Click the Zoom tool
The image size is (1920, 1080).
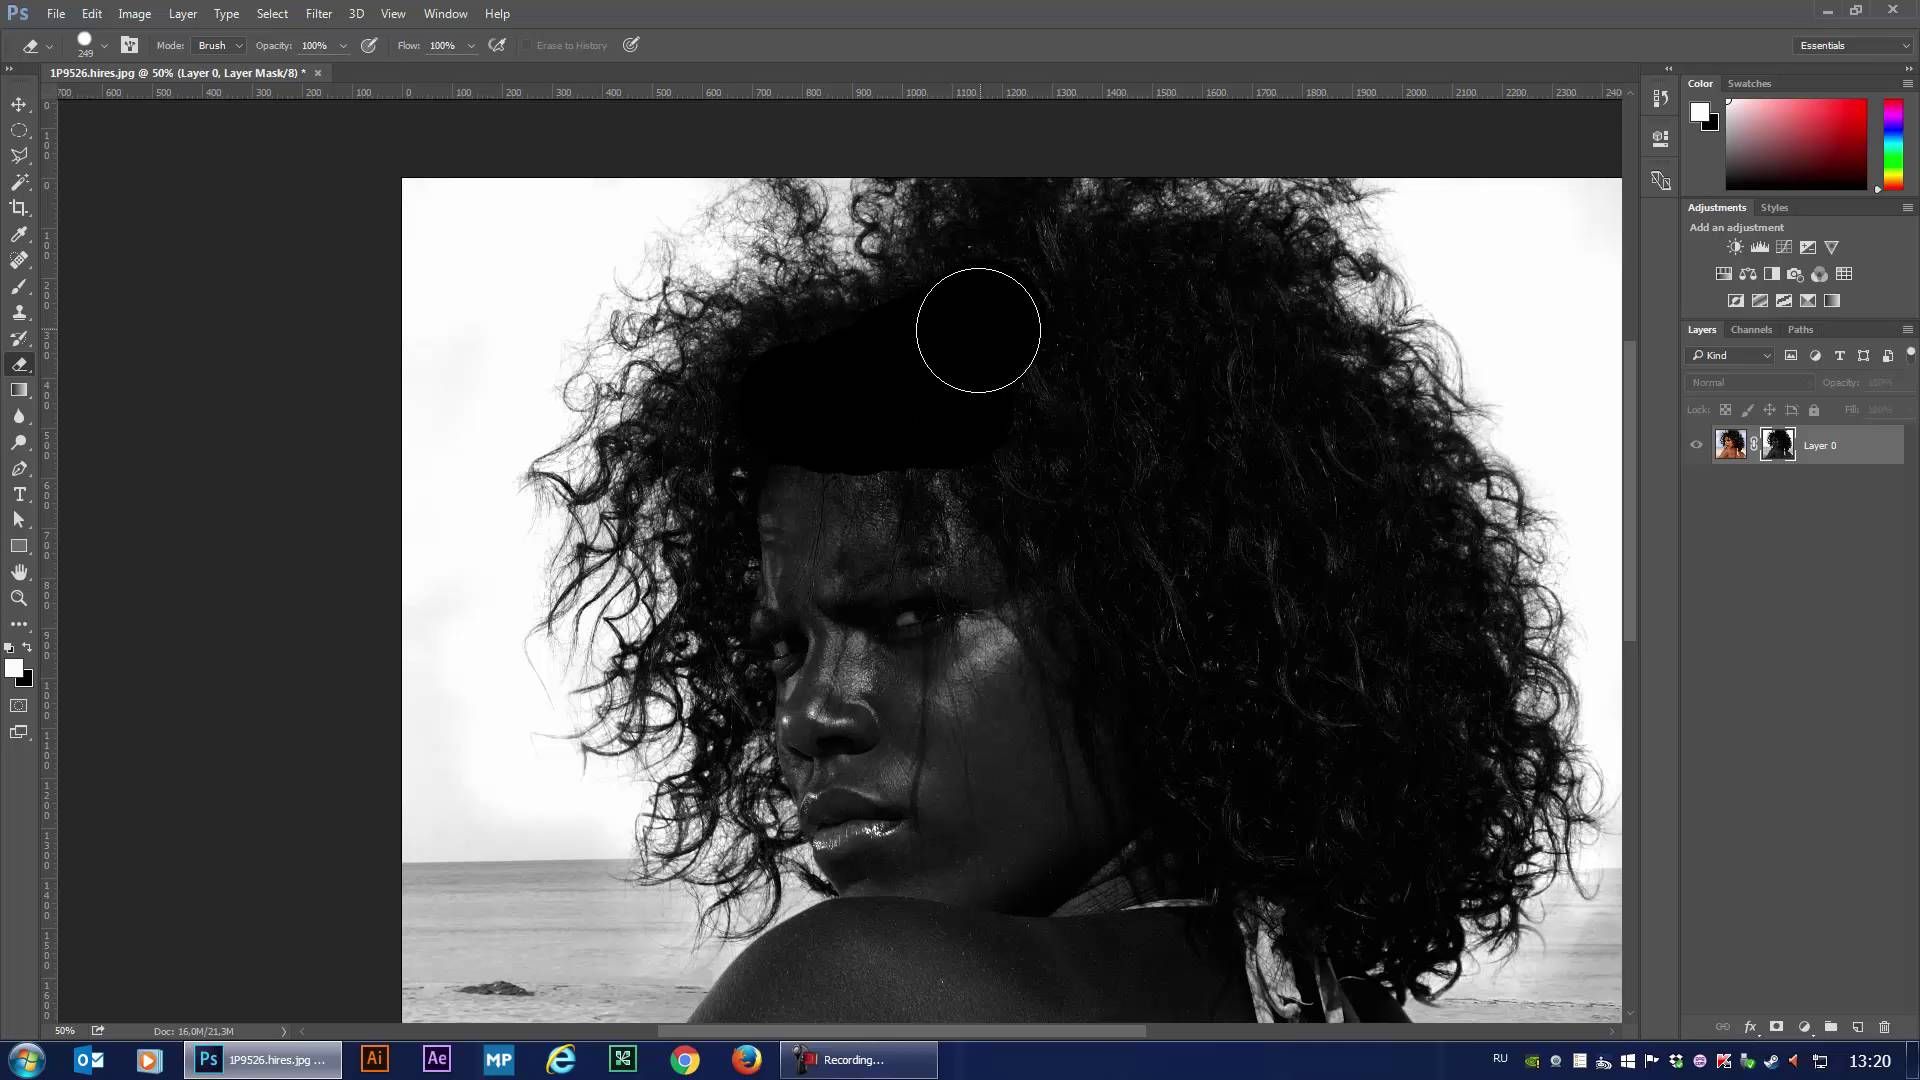point(19,598)
